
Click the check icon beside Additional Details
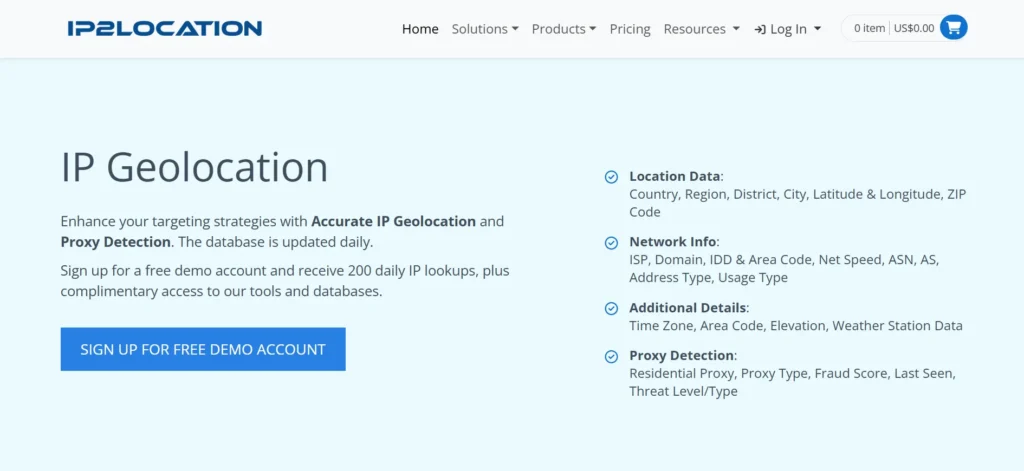(611, 308)
